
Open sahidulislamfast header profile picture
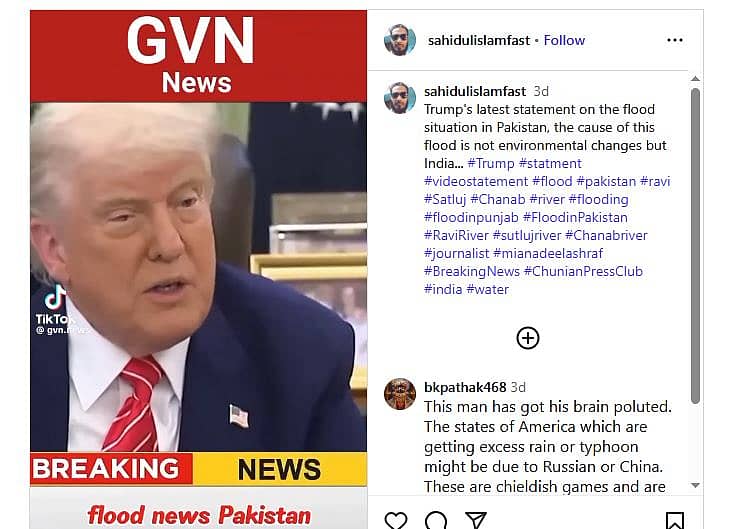pyautogui.click(x=400, y=40)
